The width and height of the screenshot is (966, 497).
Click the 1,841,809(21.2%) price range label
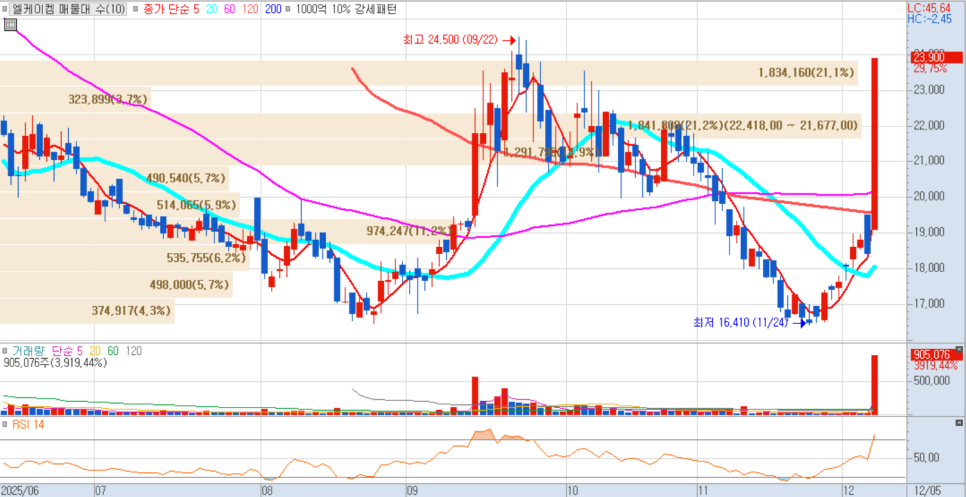pyautogui.click(x=742, y=126)
